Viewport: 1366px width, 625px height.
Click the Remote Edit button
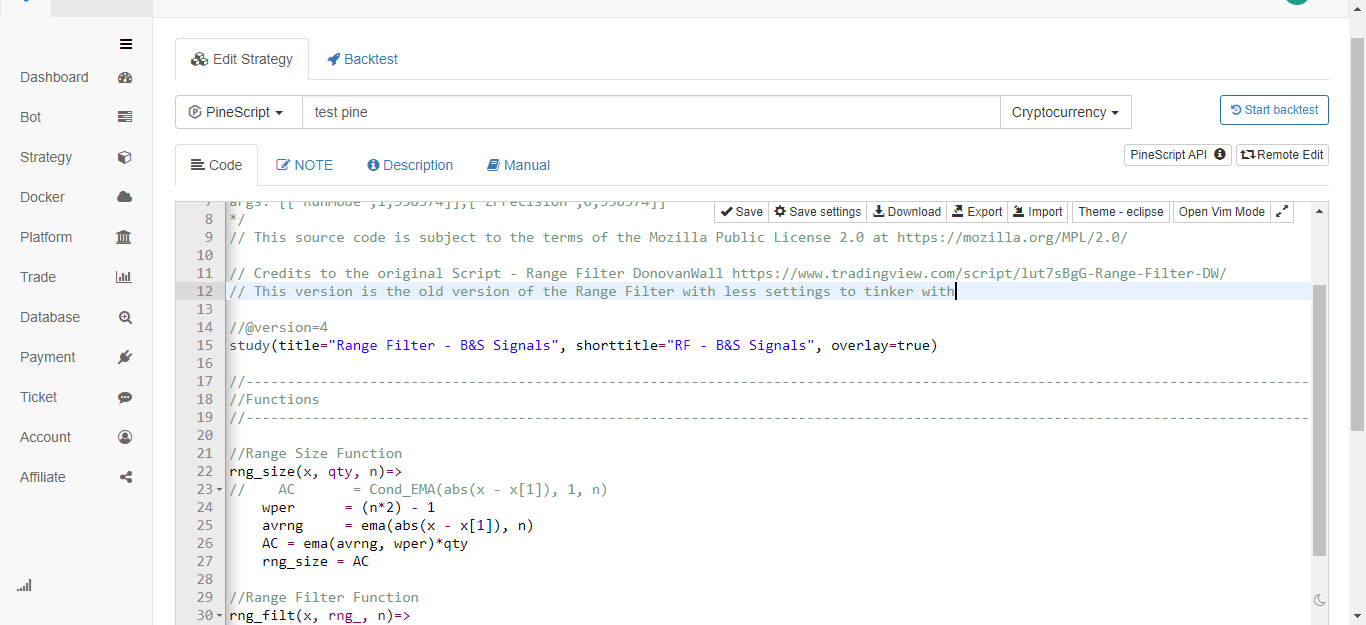pos(1282,155)
